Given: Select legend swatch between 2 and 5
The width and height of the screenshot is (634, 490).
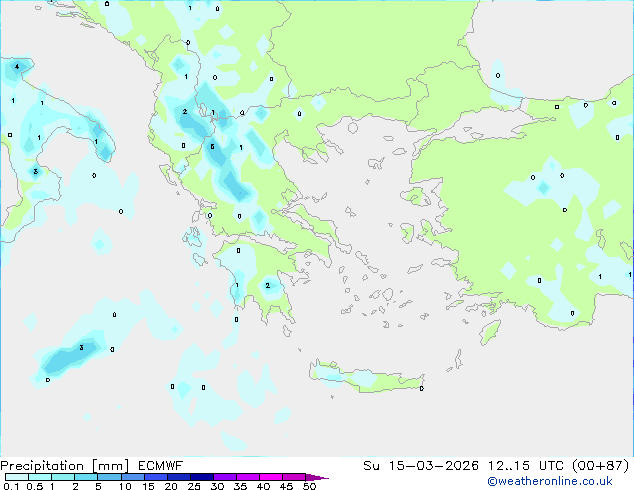Looking at the screenshot, I should 86,477.
